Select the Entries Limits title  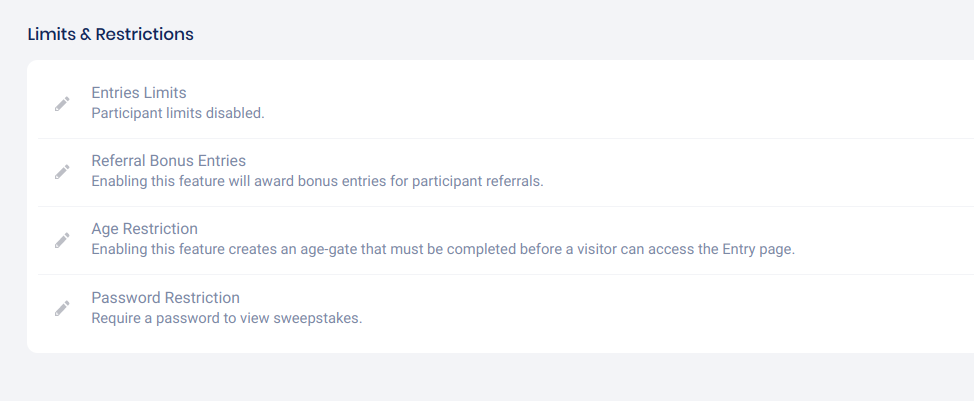click(x=139, y=93)
